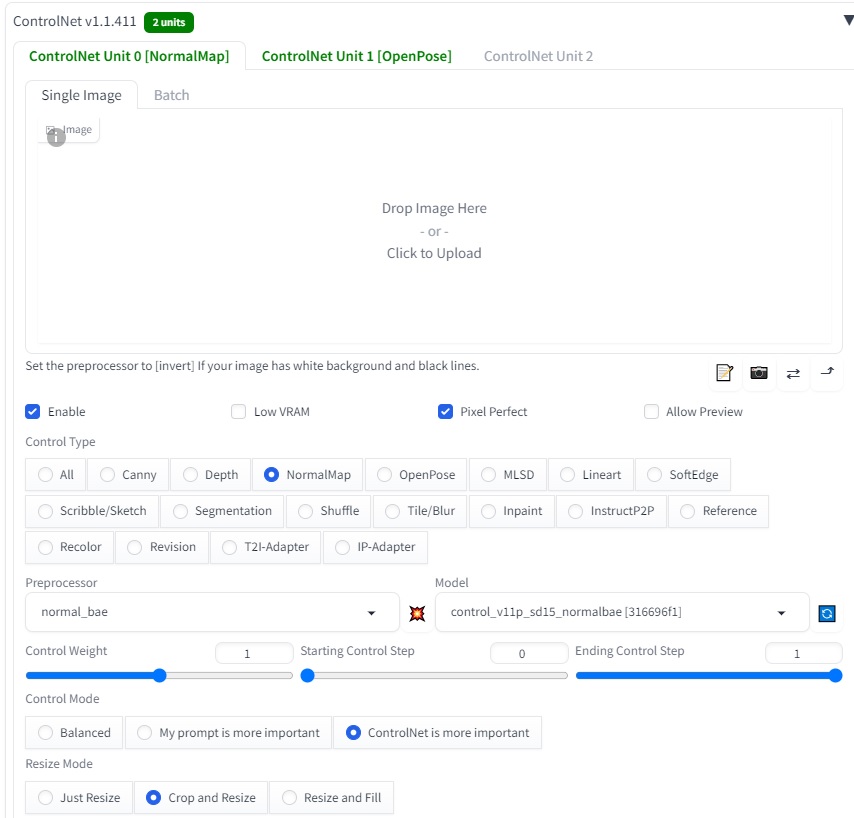Select the Balanced control mode
This screenshot has width=854, height=818.
coord(75,733)
